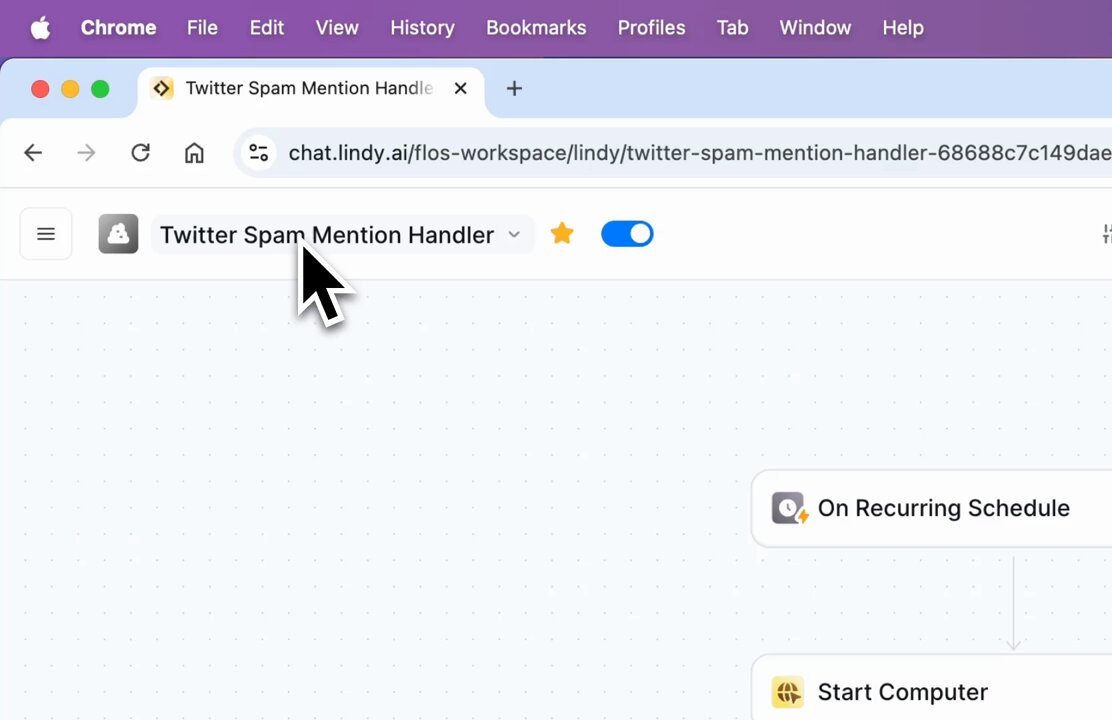Open a new browser tab

point(514,89)
